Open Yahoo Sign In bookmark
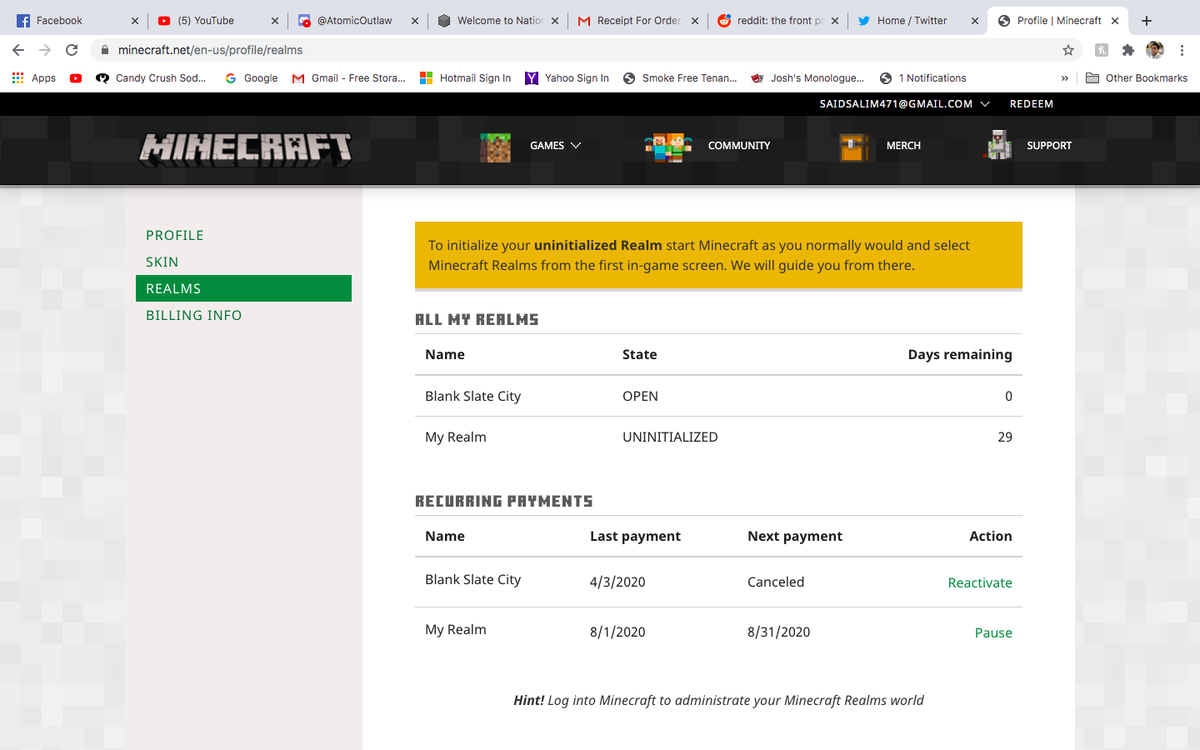1200x750 pixels. [x=567, y=78]
